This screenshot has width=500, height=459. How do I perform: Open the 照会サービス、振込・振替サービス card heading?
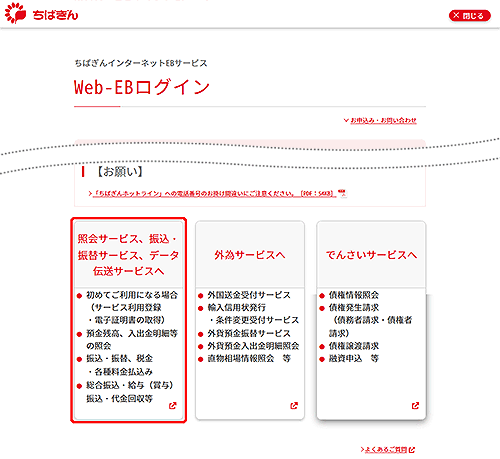click(x=128, y=255)
